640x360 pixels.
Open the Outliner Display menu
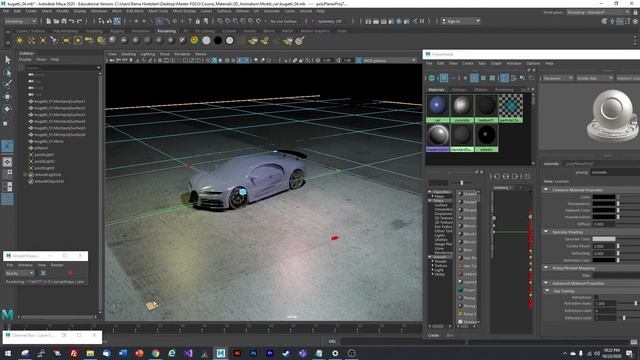pos(25,60)
